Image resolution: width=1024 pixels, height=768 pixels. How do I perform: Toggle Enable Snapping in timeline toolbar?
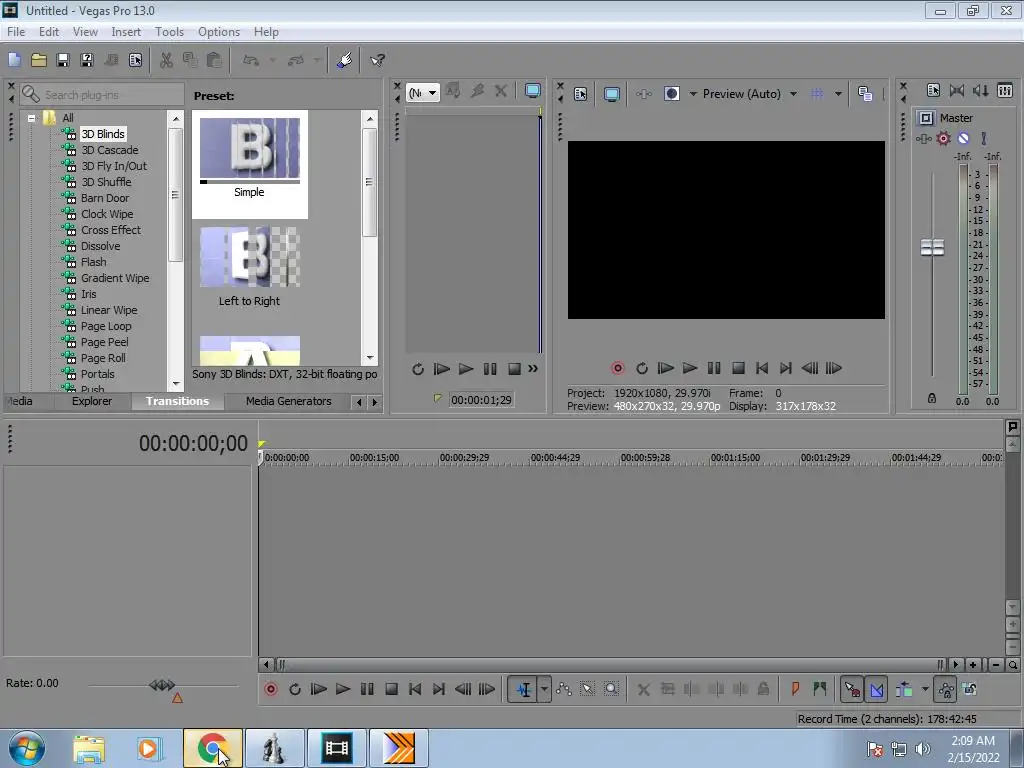coord(852,689)
